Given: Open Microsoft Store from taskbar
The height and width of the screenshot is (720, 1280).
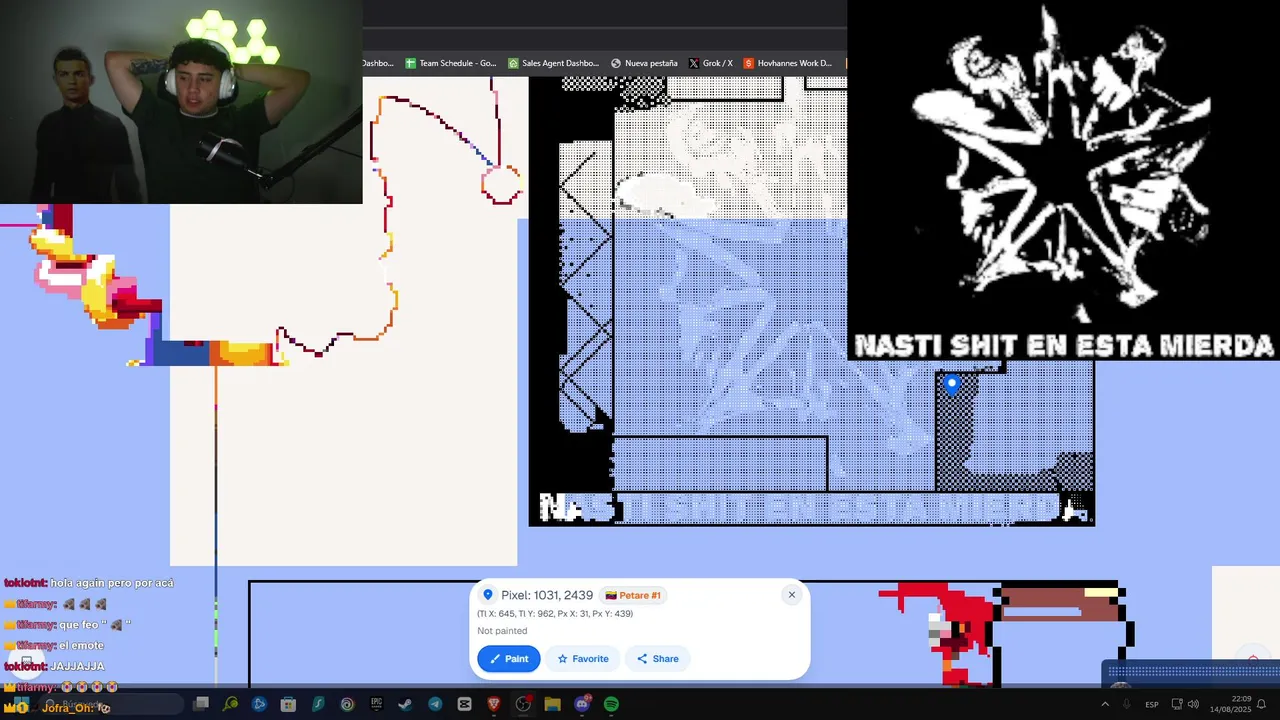Looking at the screenshot, I should [x=288, y=704].
